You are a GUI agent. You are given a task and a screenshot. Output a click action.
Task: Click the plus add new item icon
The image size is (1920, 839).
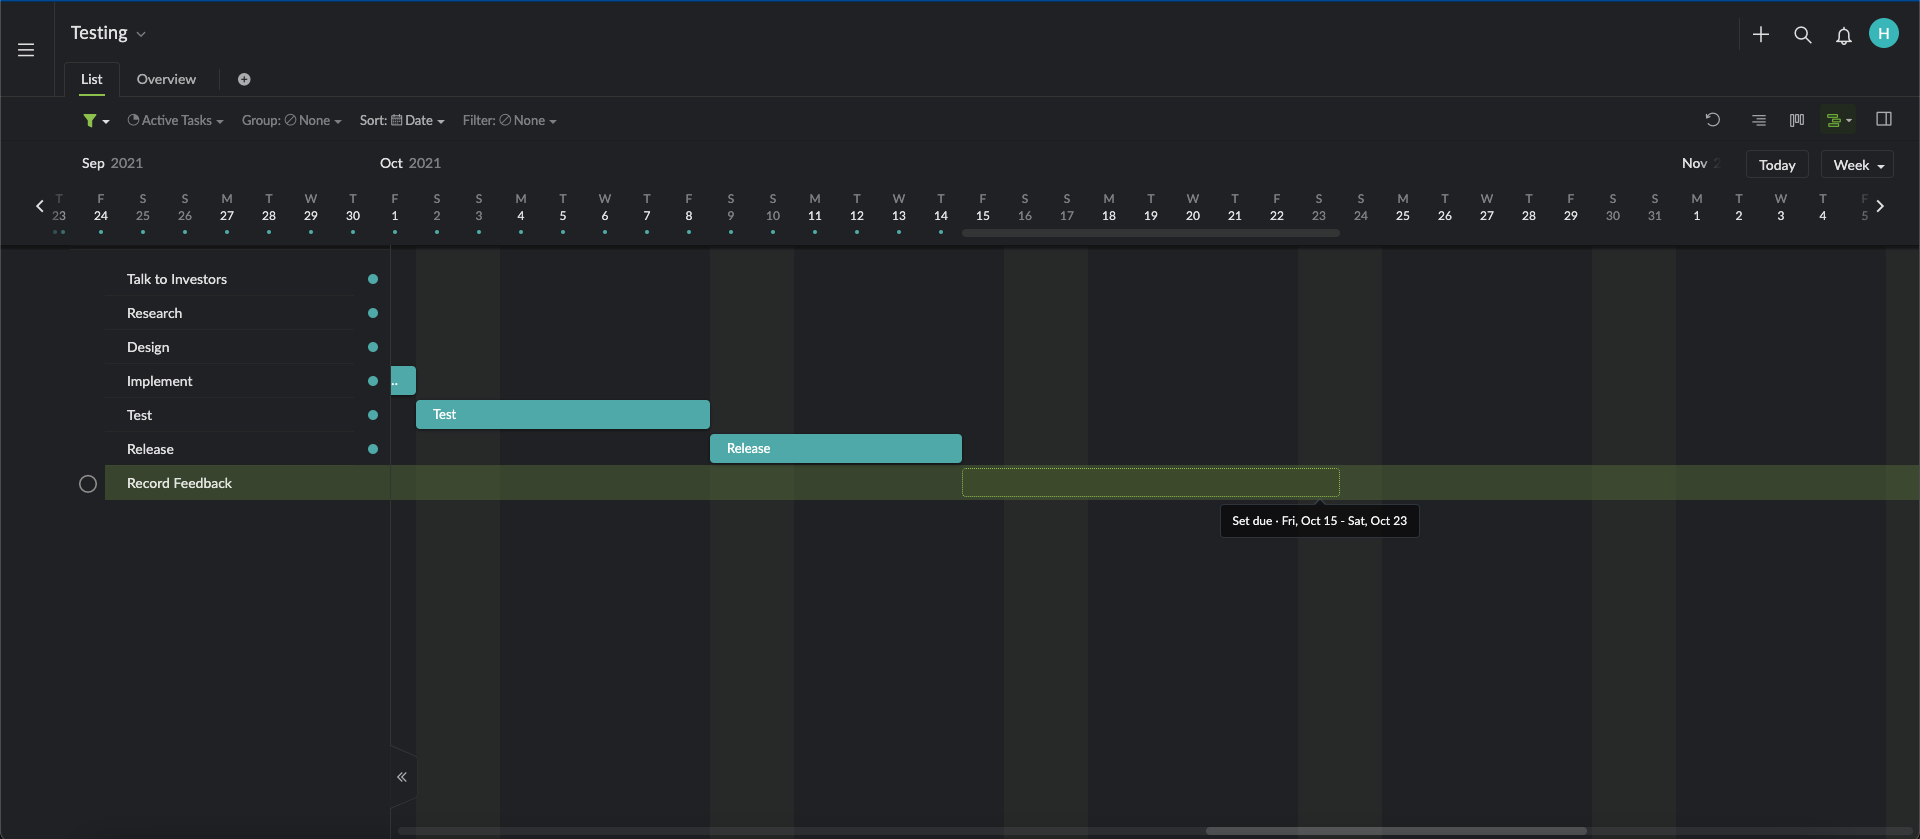click(1761, 35)
